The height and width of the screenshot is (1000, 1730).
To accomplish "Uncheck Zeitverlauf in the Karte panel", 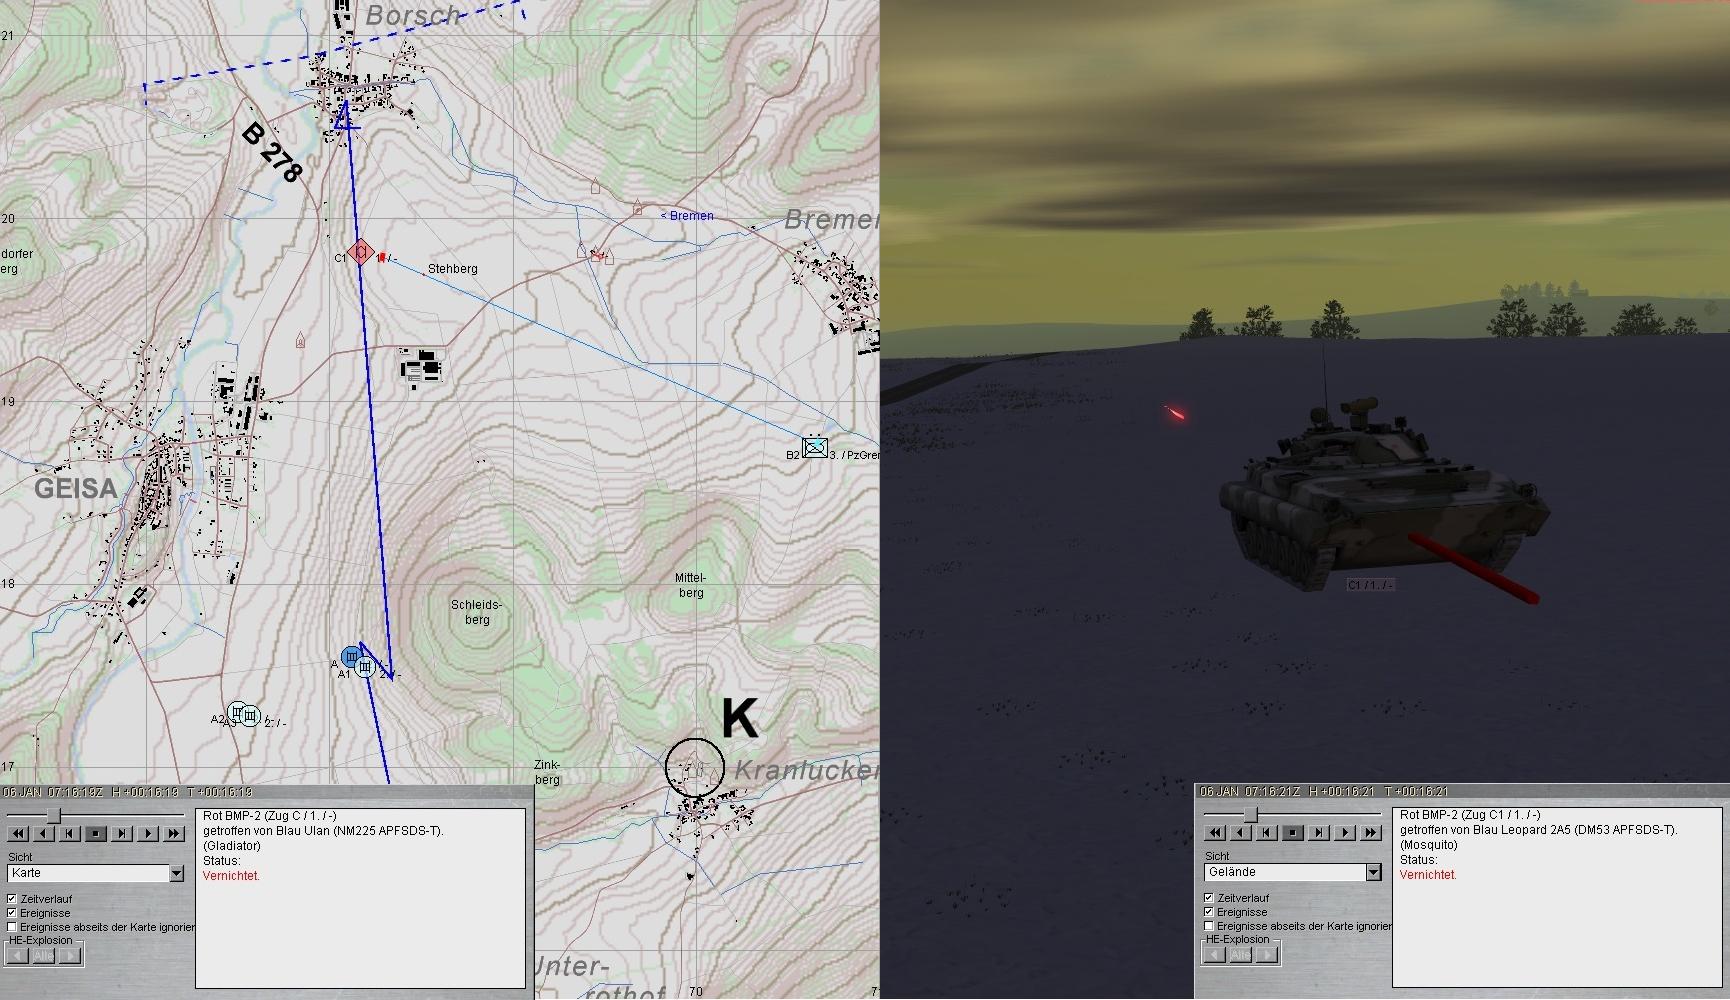I will [12, 899].
